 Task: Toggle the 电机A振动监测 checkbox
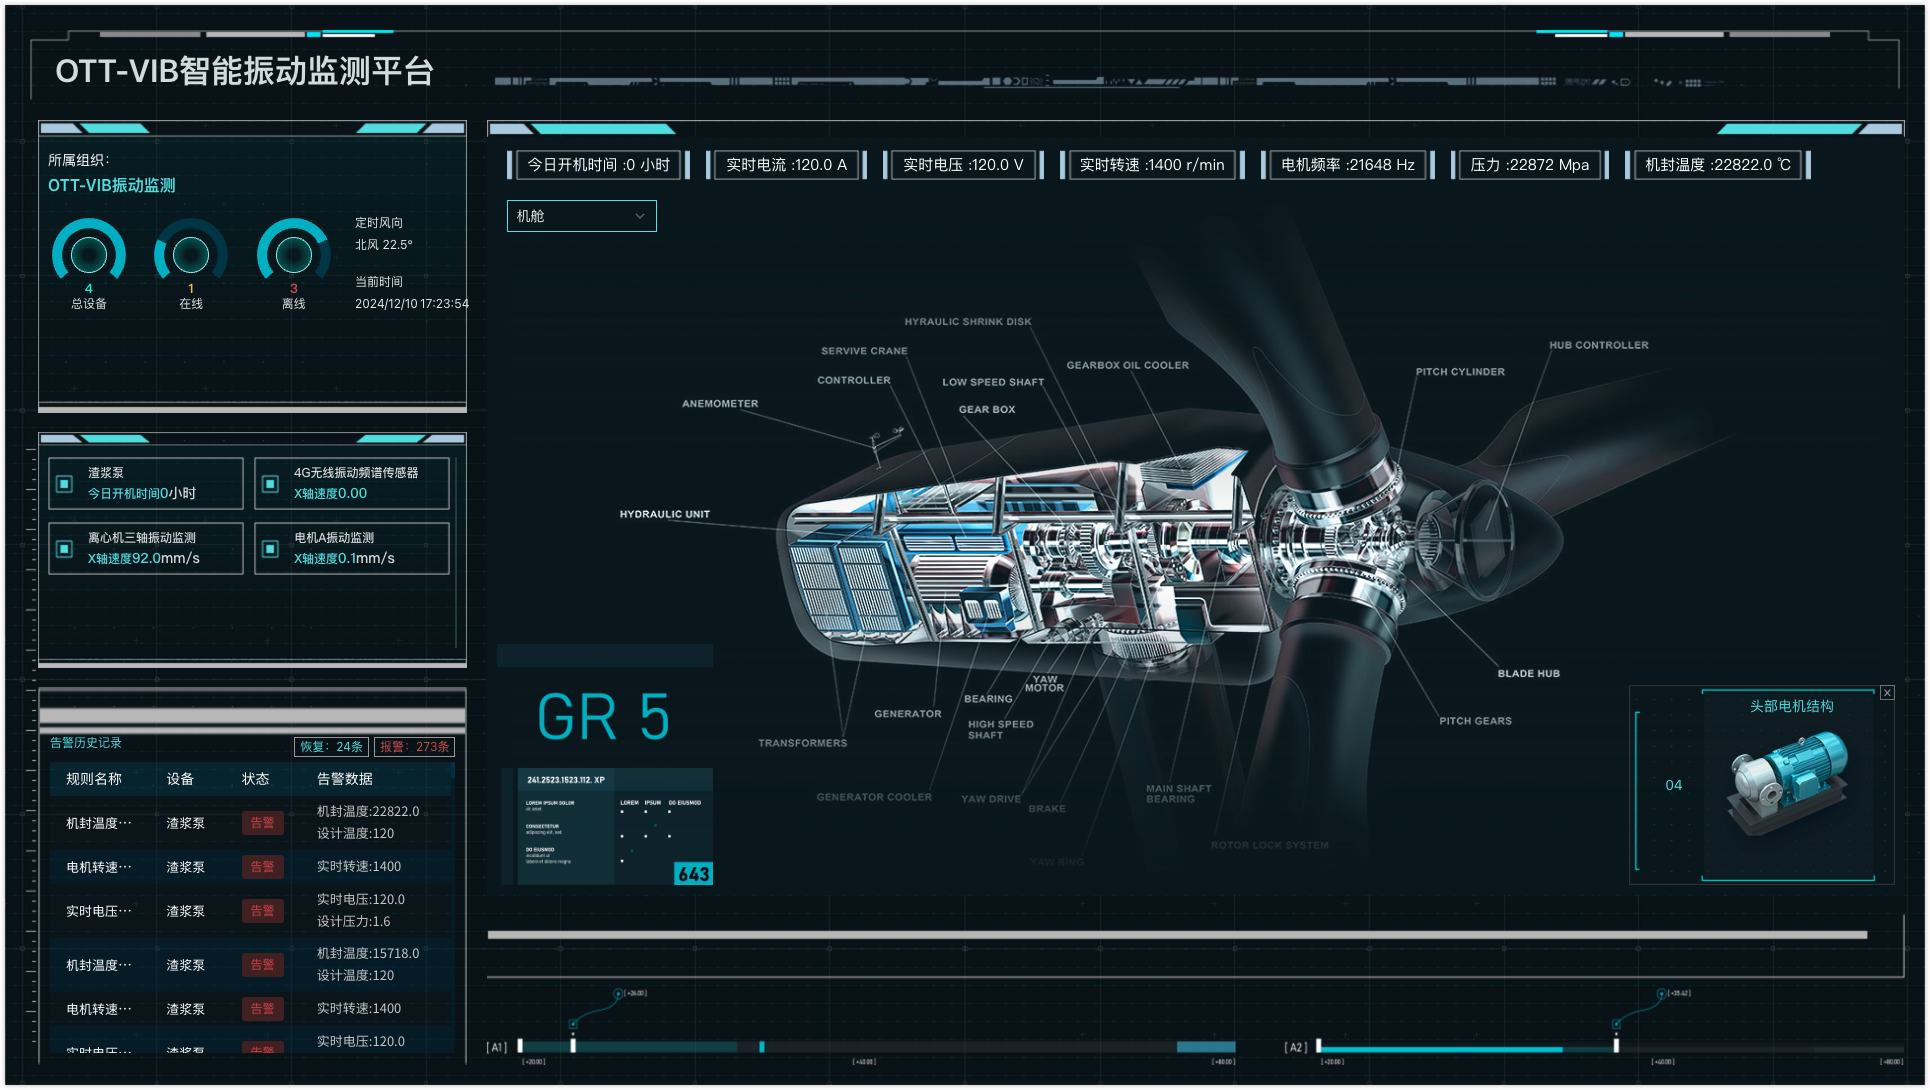pyautogui.click(x=270, y=549)
